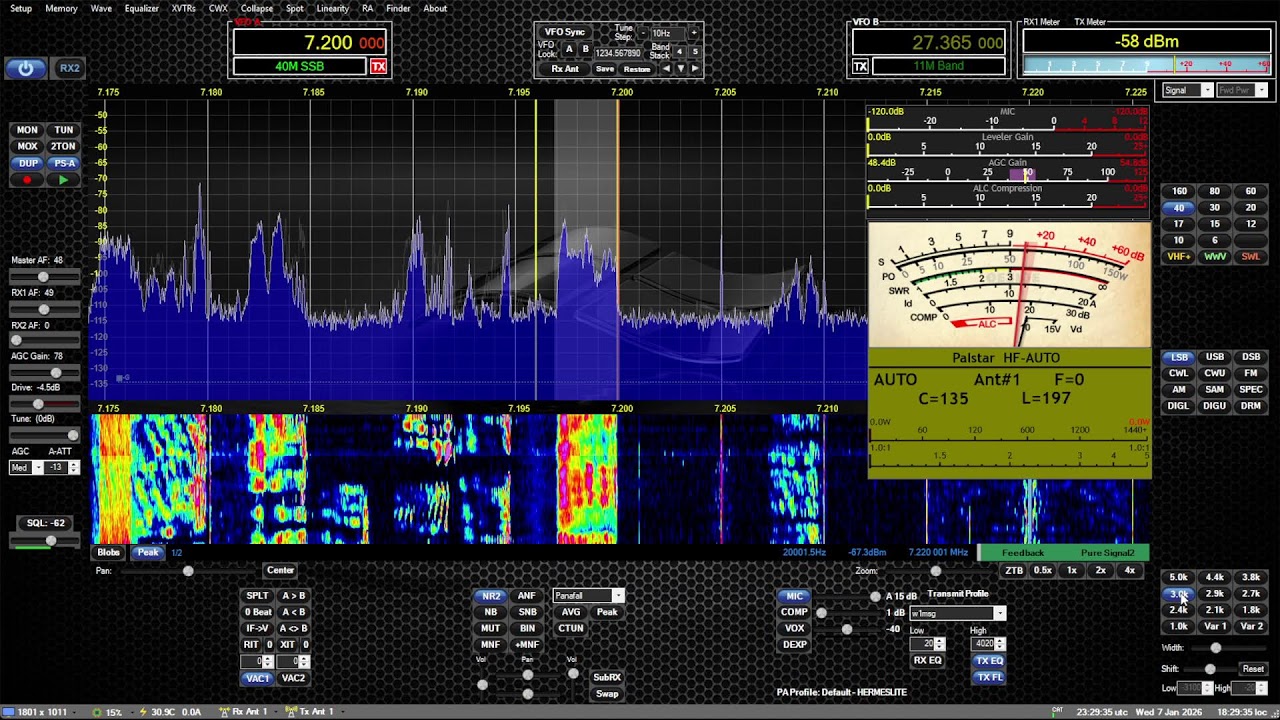Click the Center pan button
1280x720 pixels.
(x=280, y=570)
